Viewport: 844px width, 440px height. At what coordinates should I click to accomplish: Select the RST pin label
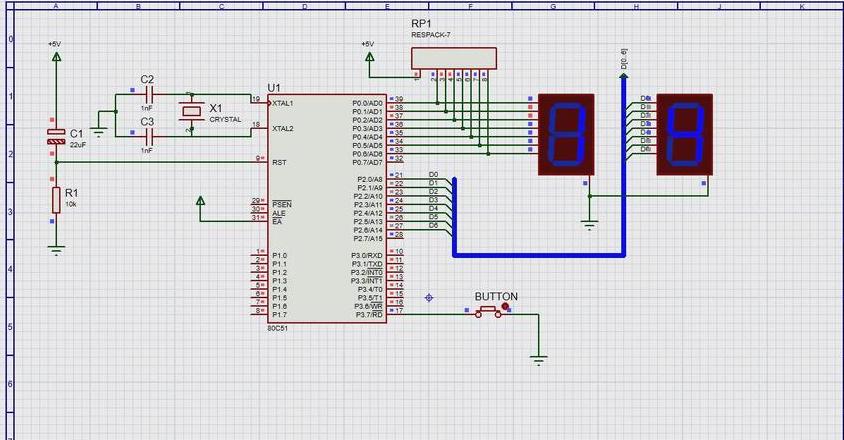(279, 162)
